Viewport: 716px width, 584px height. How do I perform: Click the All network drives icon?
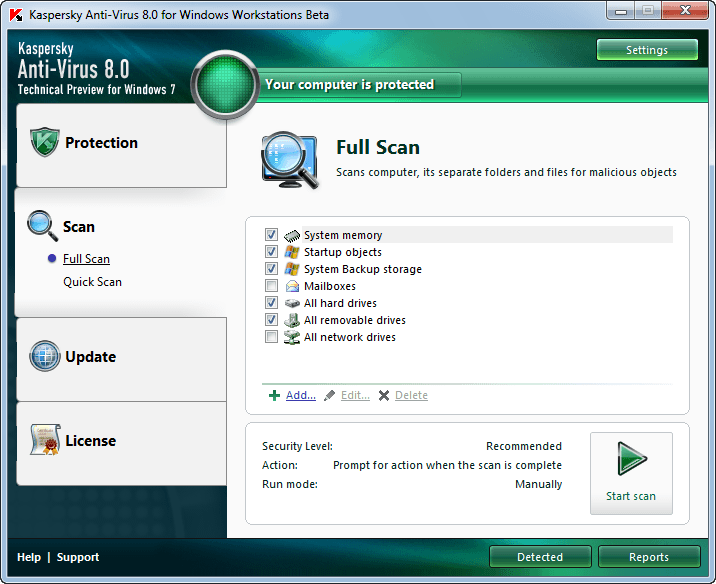tap(292, 337)
